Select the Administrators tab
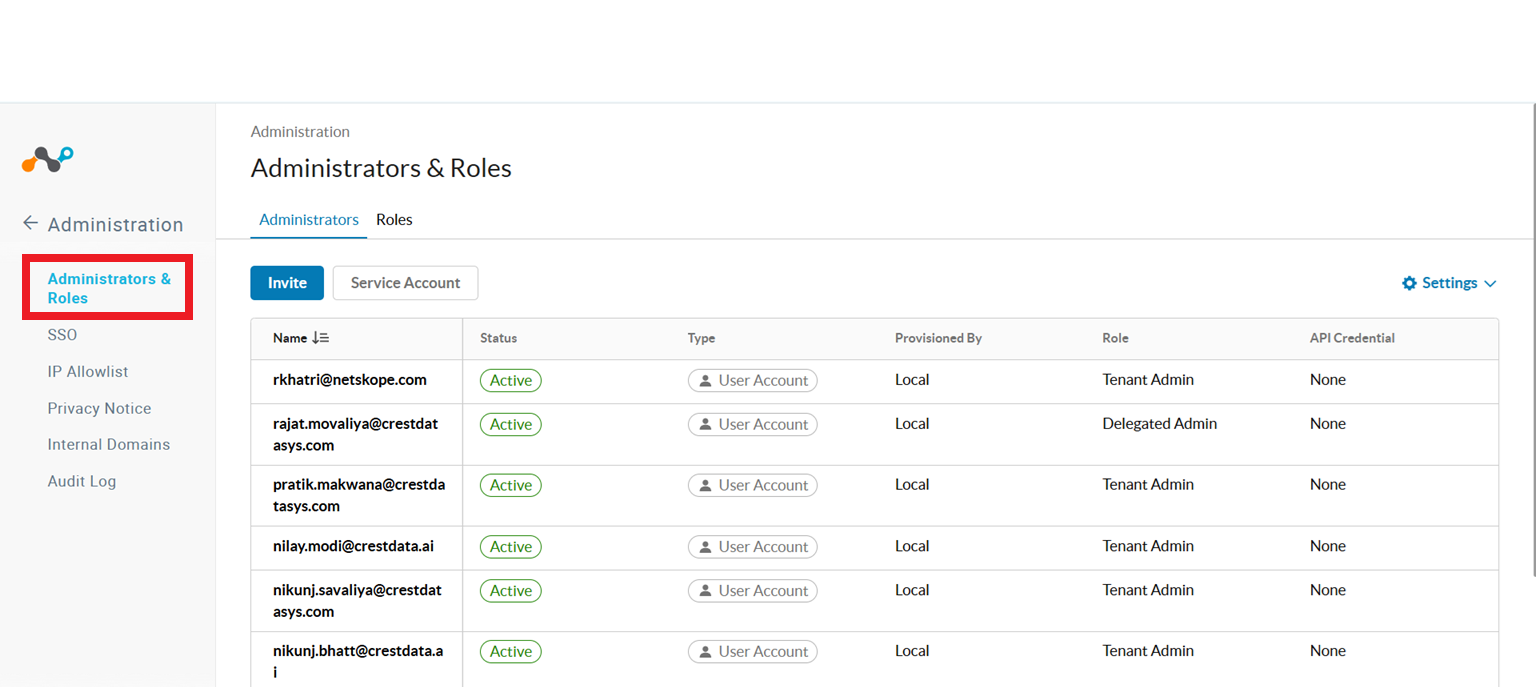 tap(309, 220)
